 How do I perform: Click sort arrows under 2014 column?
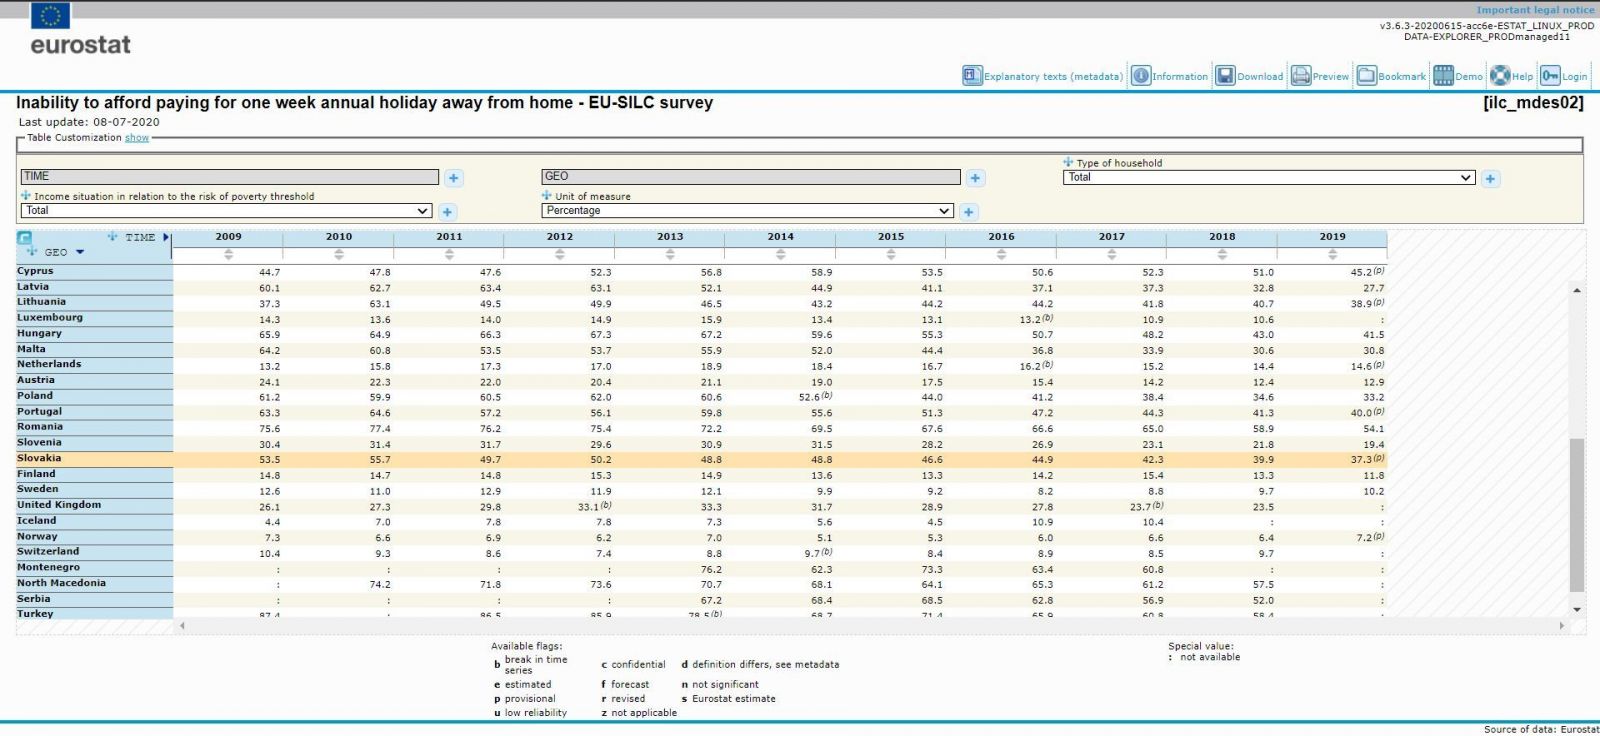pyautogui.click(x=780, y=255)
